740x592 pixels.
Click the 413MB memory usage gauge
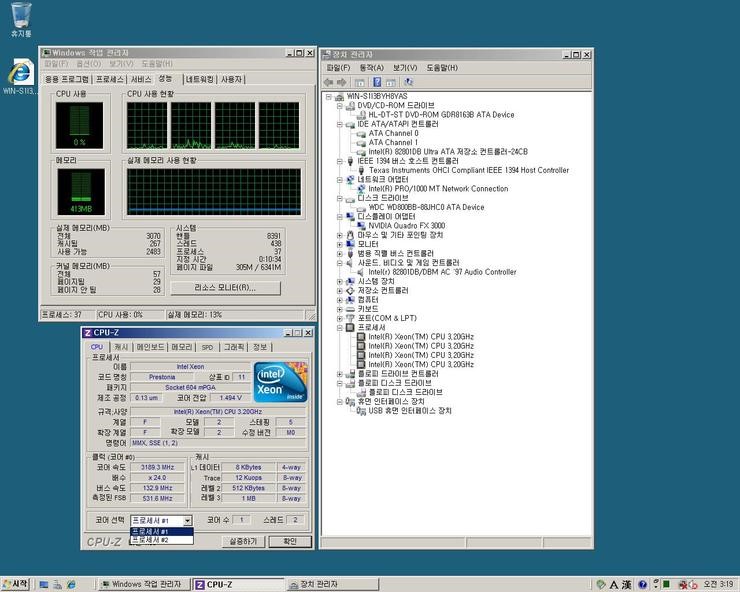pyautogui.click(x=81, y=191)
